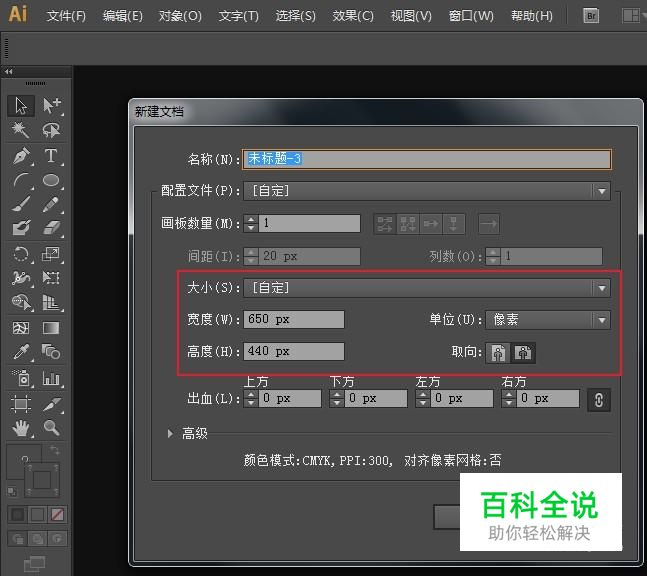The height and width of the screenshot is (576, 647).
Task: Open the 效果(C) menu
Action: [x=353, y=16]
